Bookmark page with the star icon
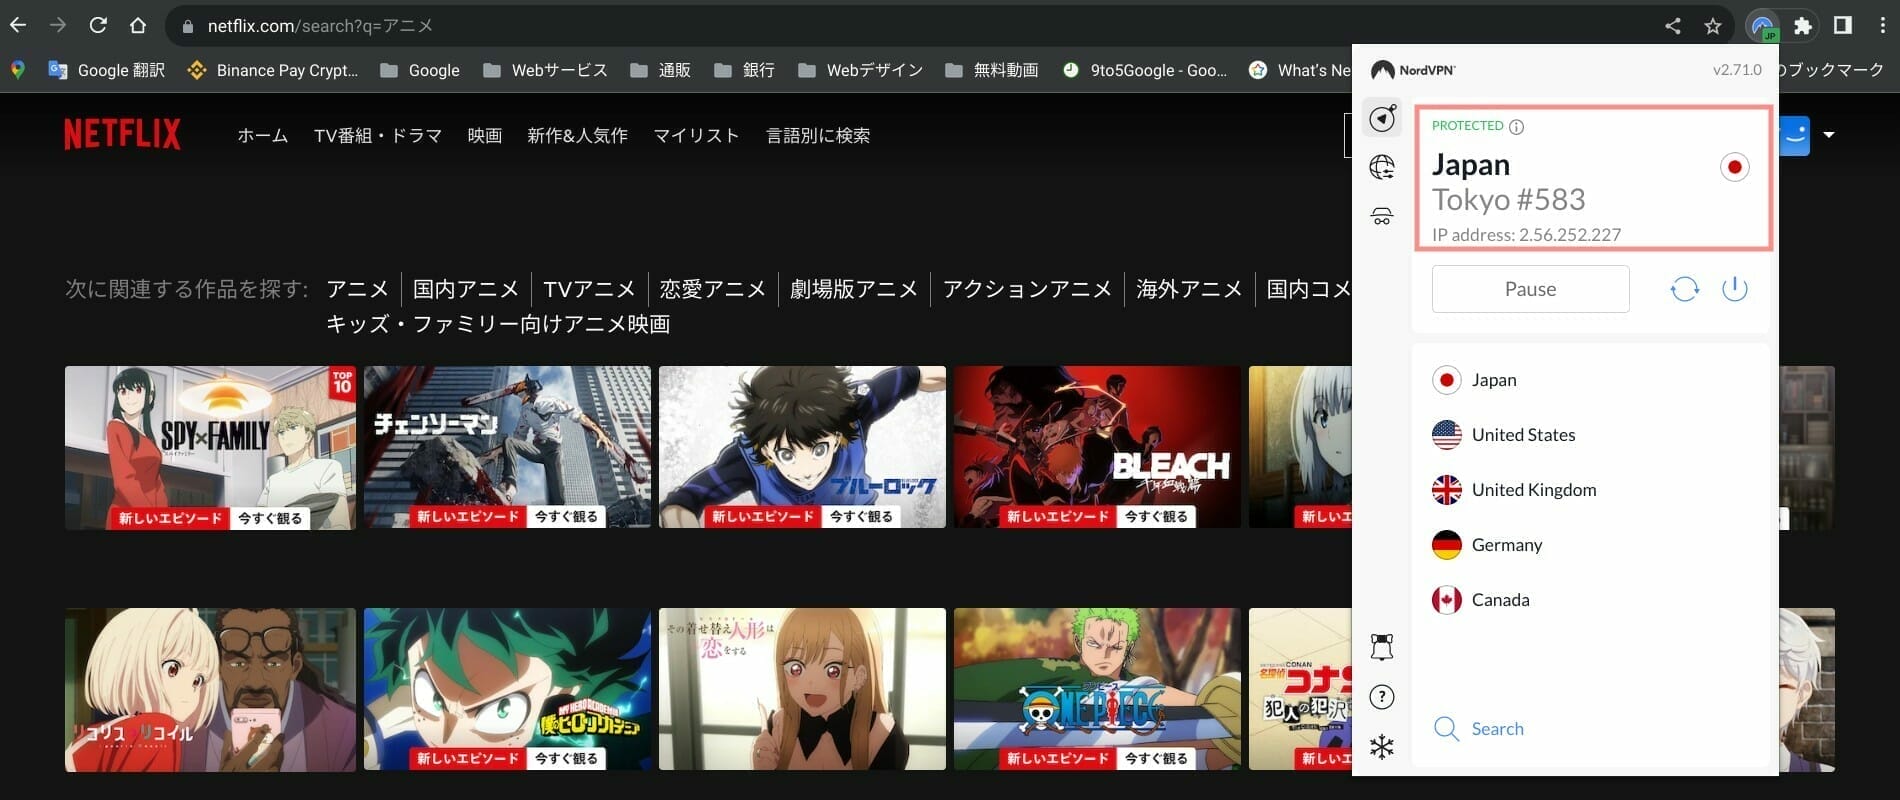The height and width of the screenshot is (800, 1900). 1713,26
